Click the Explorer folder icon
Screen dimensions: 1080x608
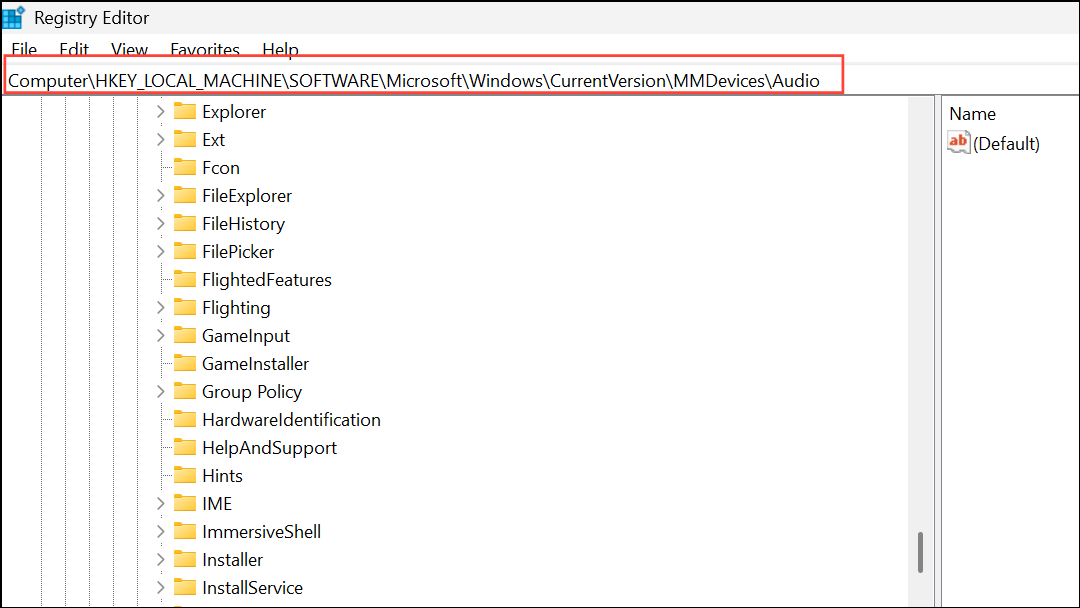click(x=185, y=111)
